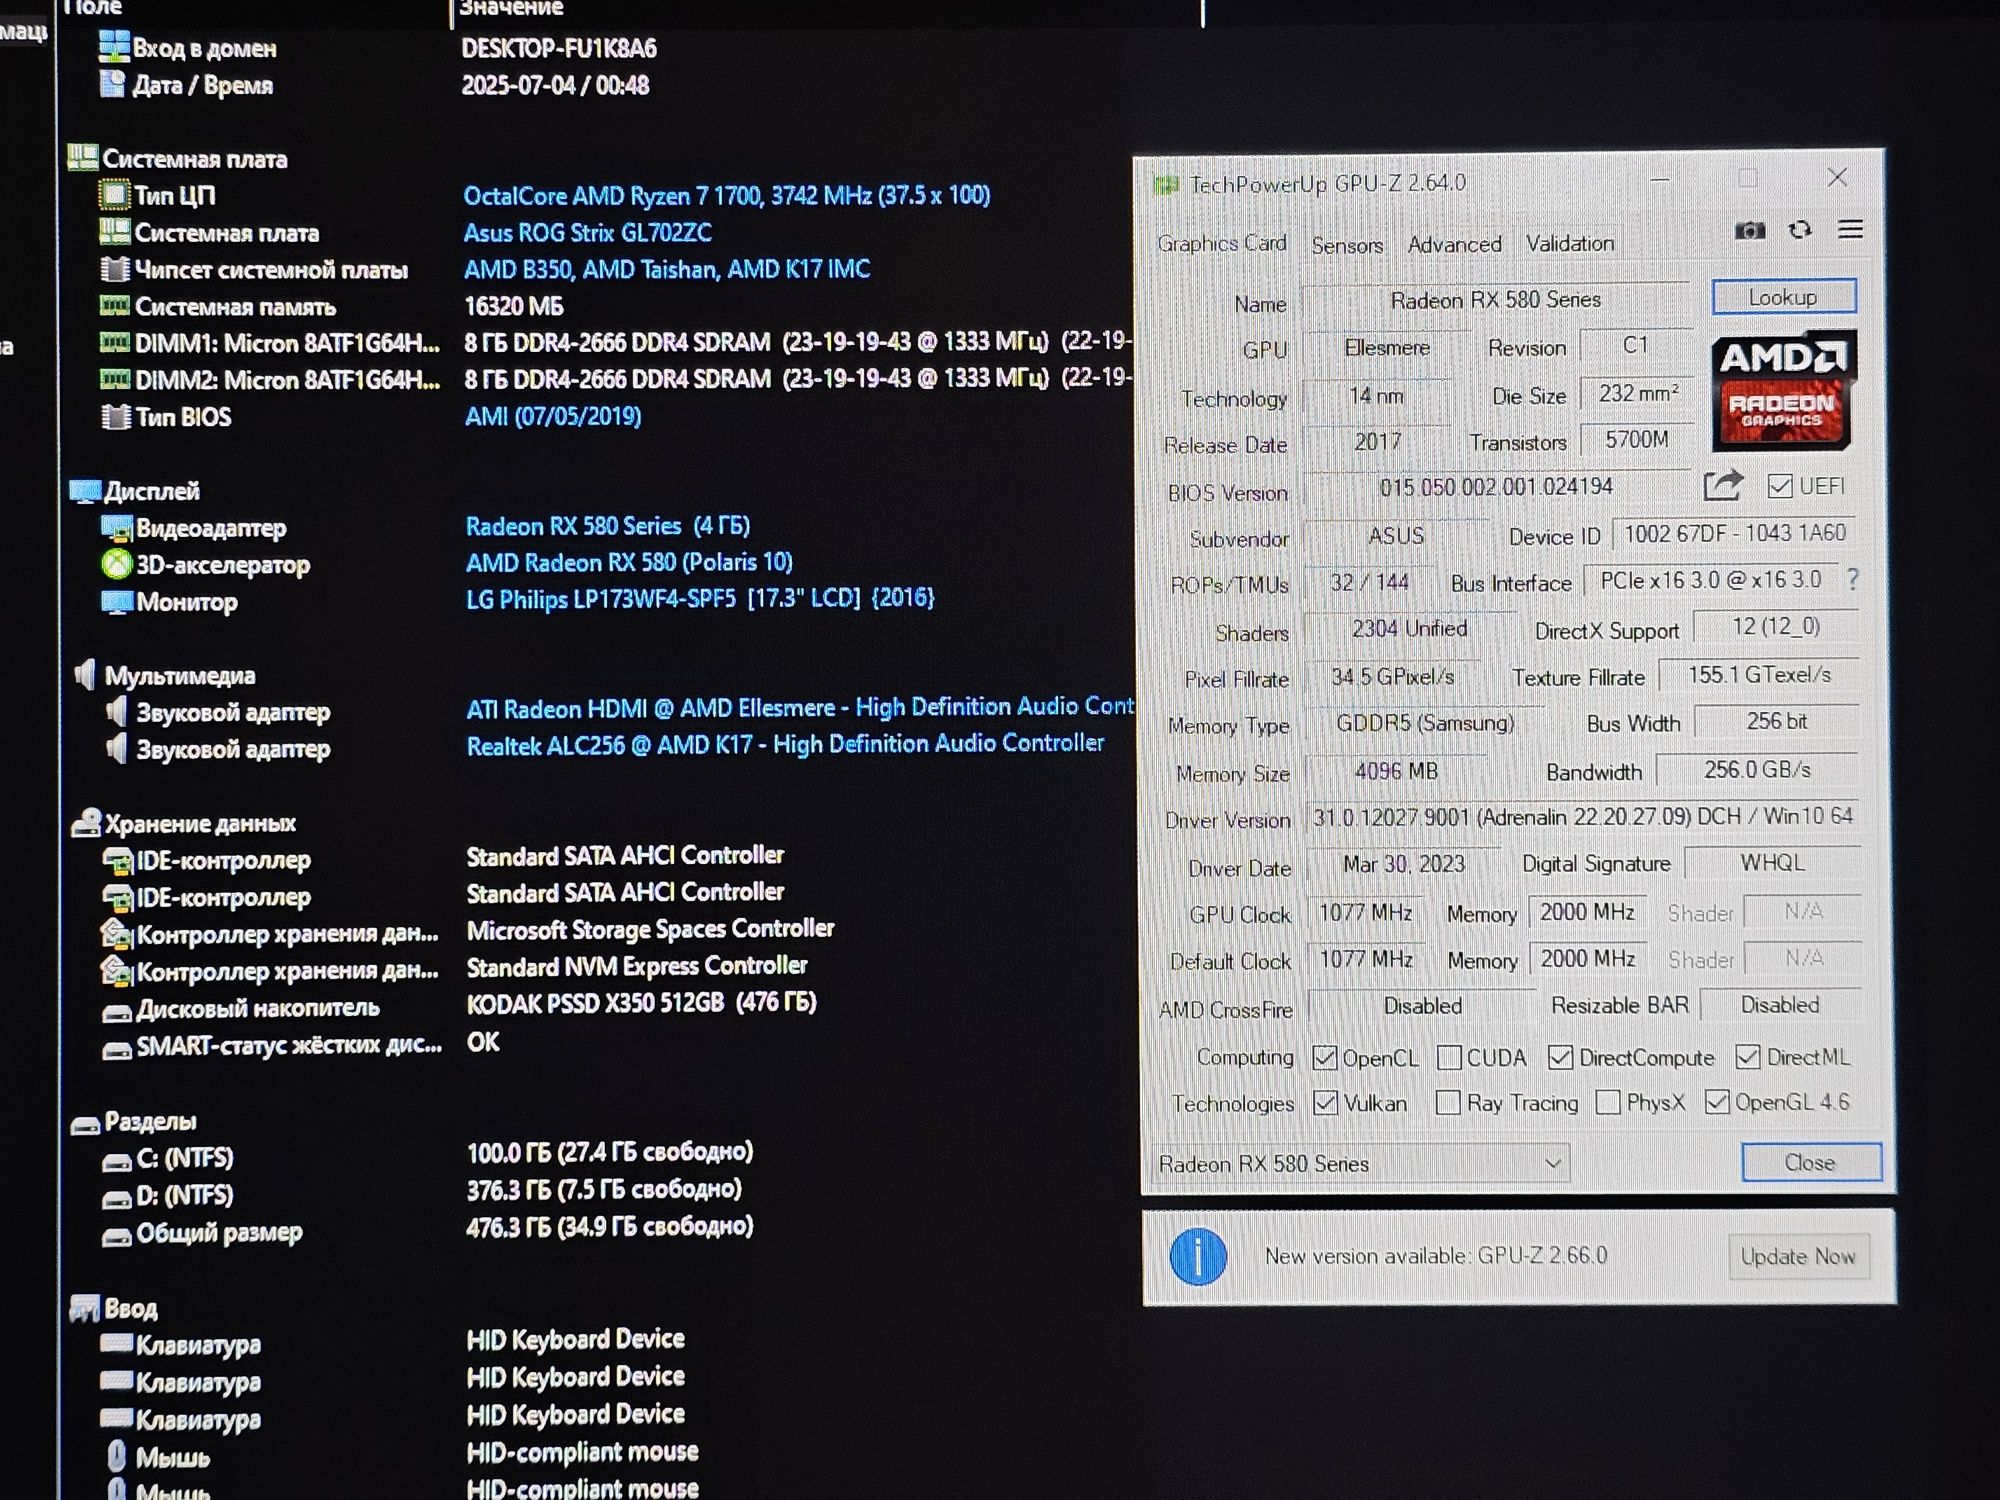Viewport: 2000px width, 1500px height.
Task: Open the Realtek ALC256 audio controller link
Action: click(x=785, y=744)
